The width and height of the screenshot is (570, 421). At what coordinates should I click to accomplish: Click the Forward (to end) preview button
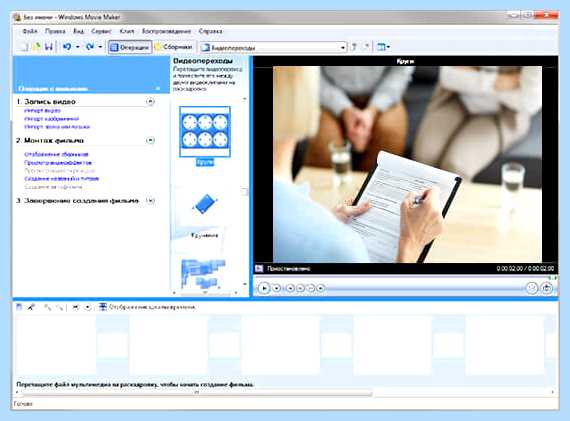coord(321,288)
